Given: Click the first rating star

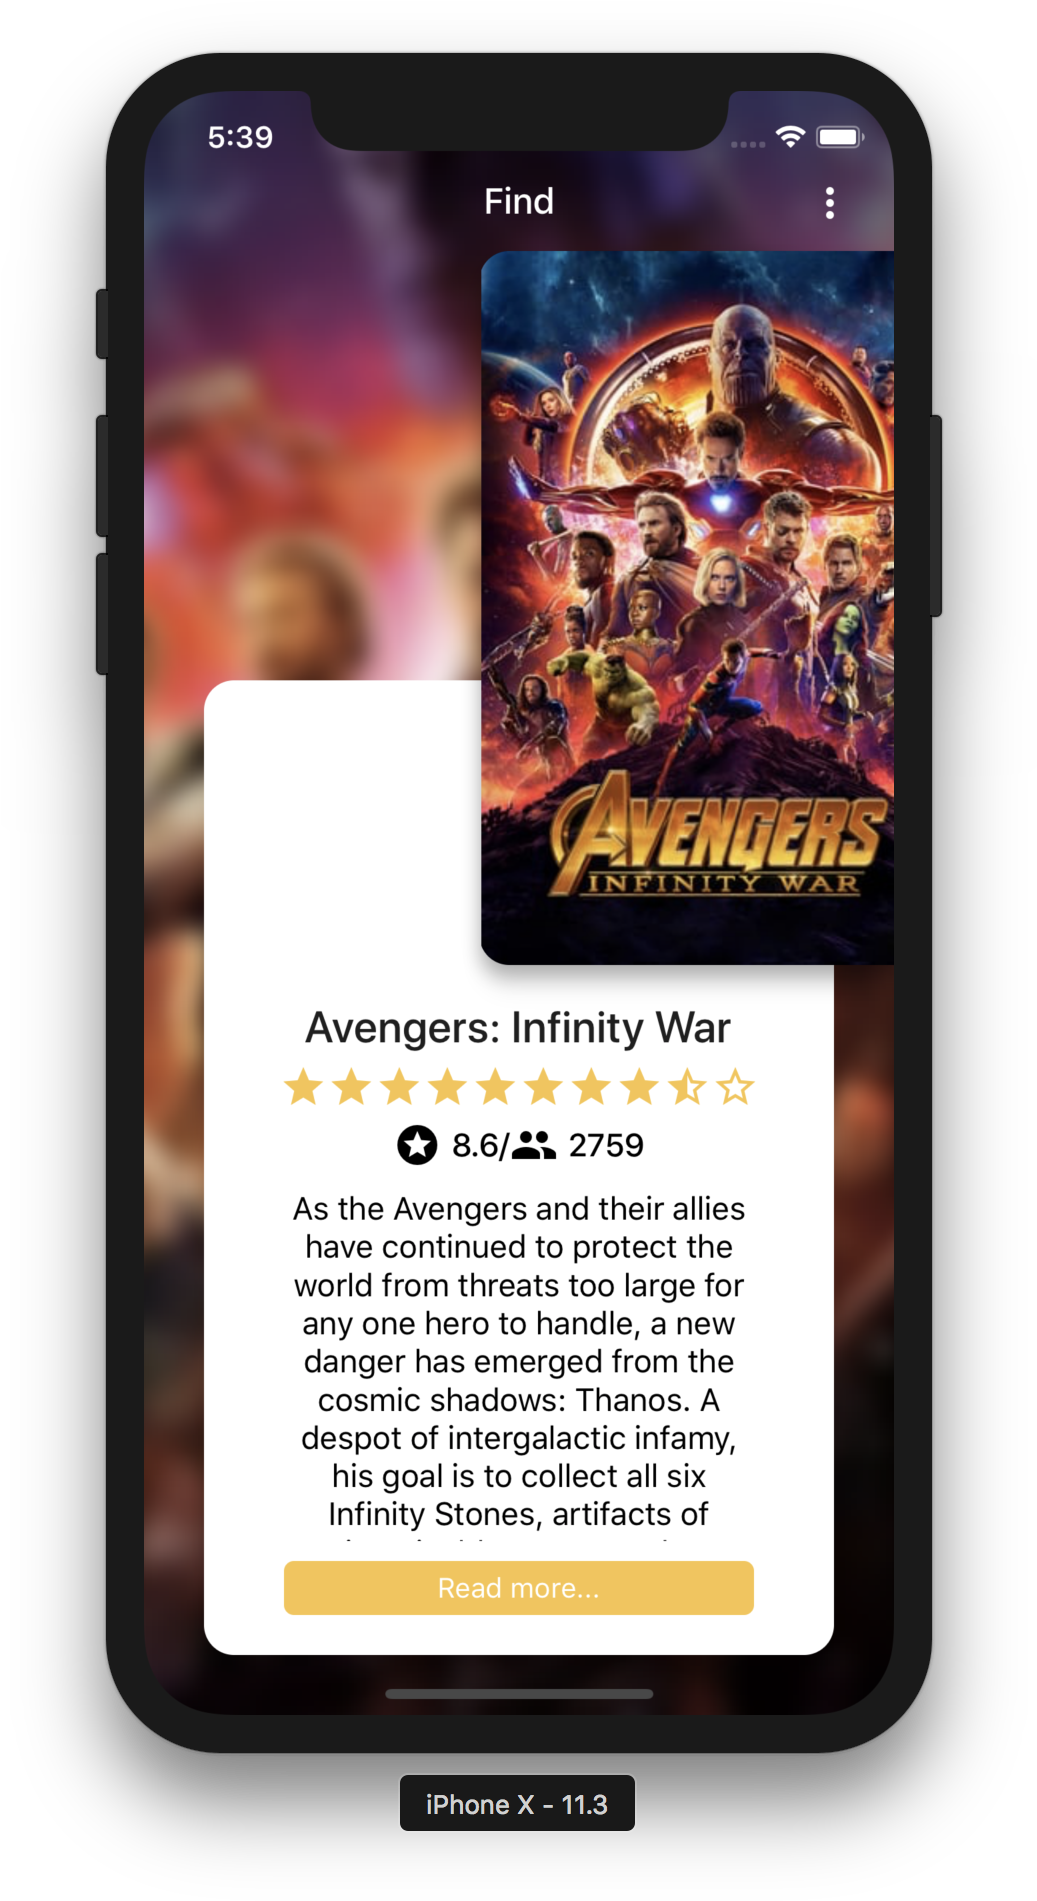Looking at the screenshot, I should (303, 1087).
